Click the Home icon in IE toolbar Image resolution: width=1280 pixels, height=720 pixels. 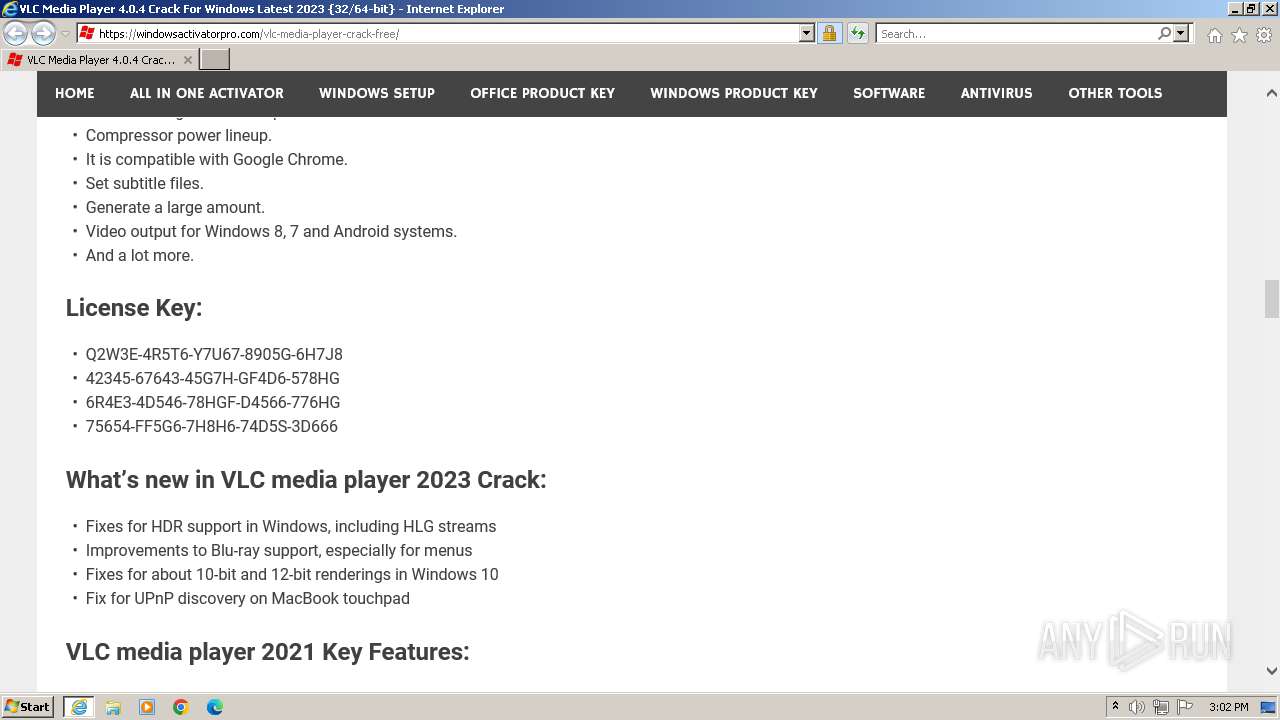click(x=1214, y=35)
